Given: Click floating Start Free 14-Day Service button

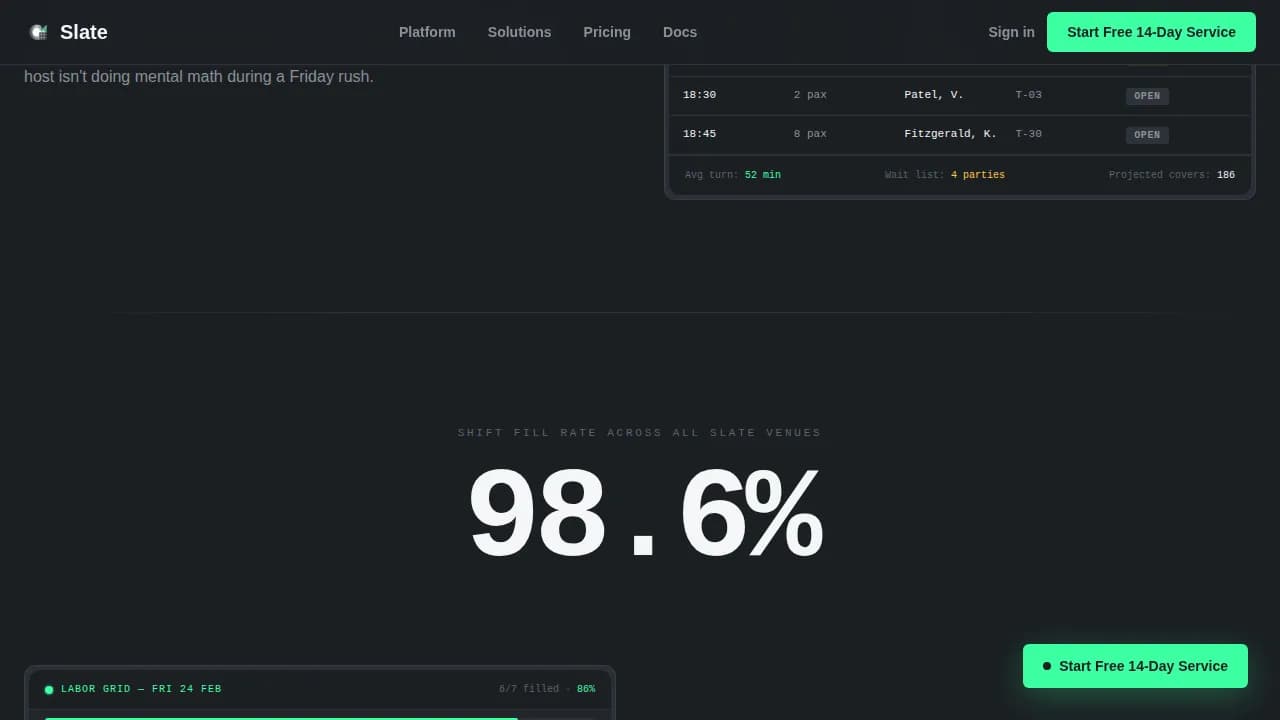Looking at the screenshot, I should (x=1135, y=666).
